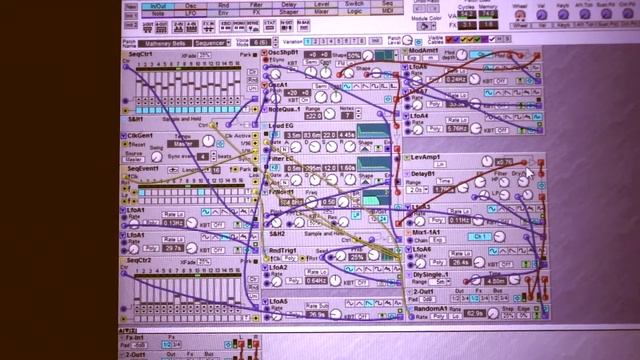Select the 4-In module icon in the toolbar
The height and width of the screenshot is (360, 640).
191,27
